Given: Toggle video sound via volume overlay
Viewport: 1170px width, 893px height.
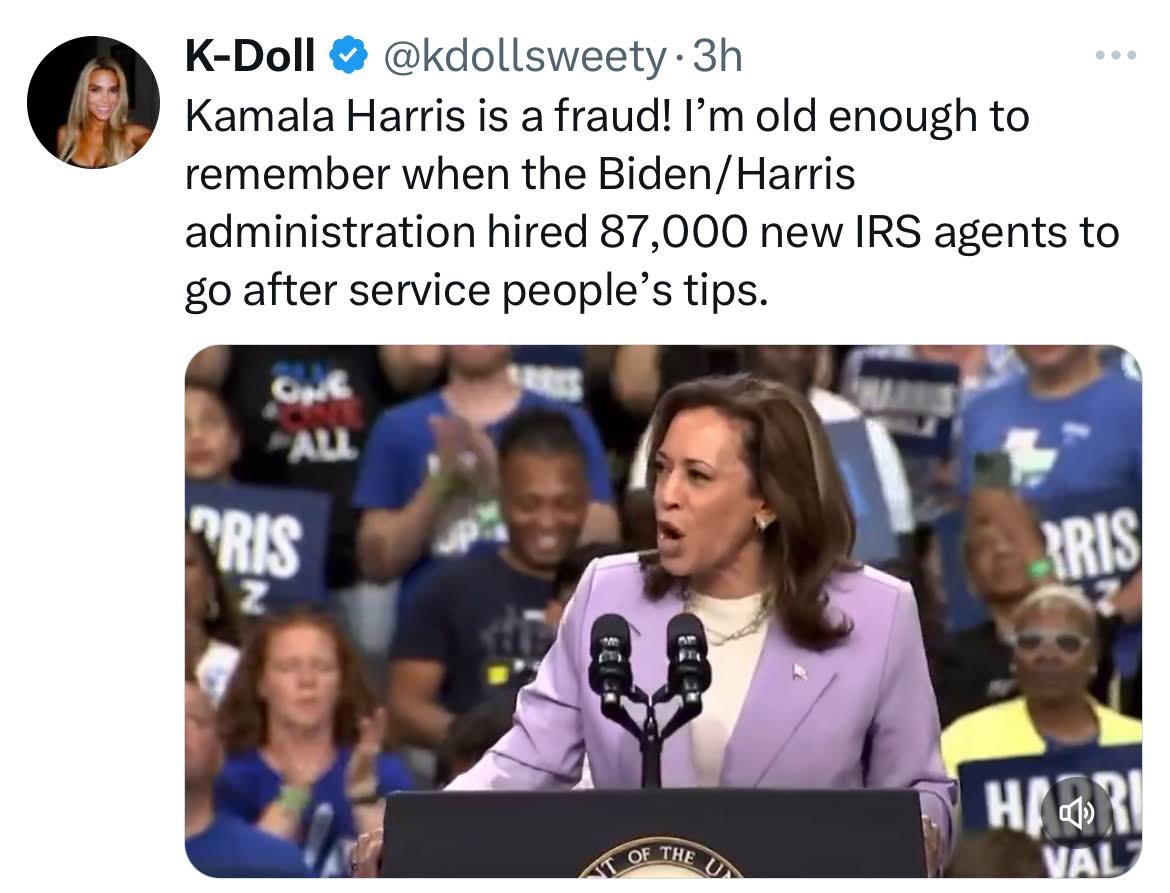Looking at the screenshot, I should (x=1077, y=812).
